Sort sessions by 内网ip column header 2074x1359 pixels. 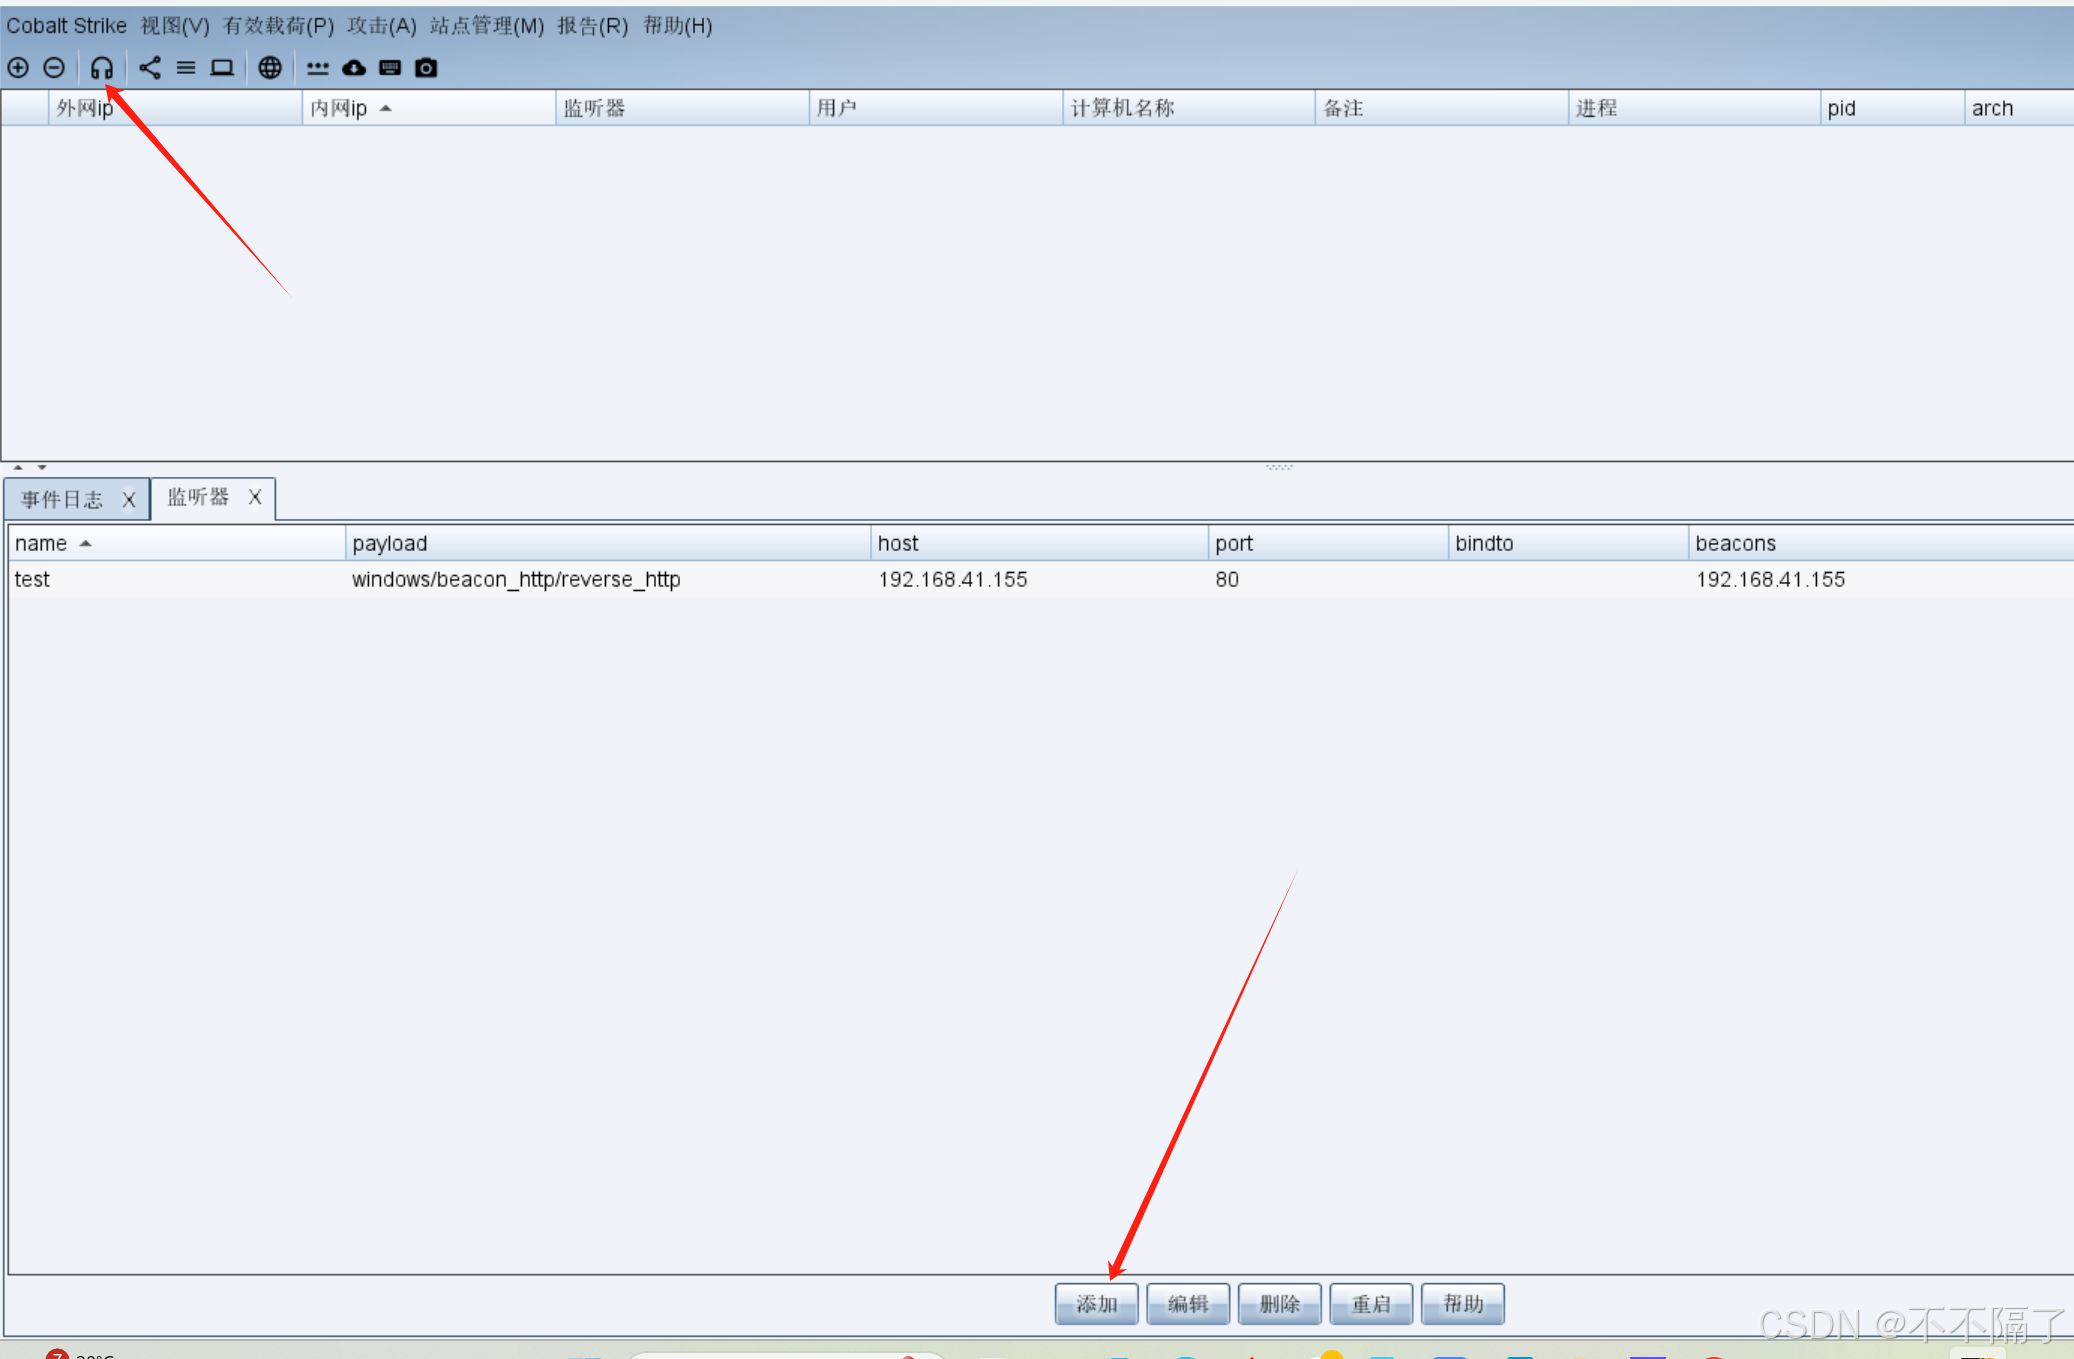coord(340,108)
